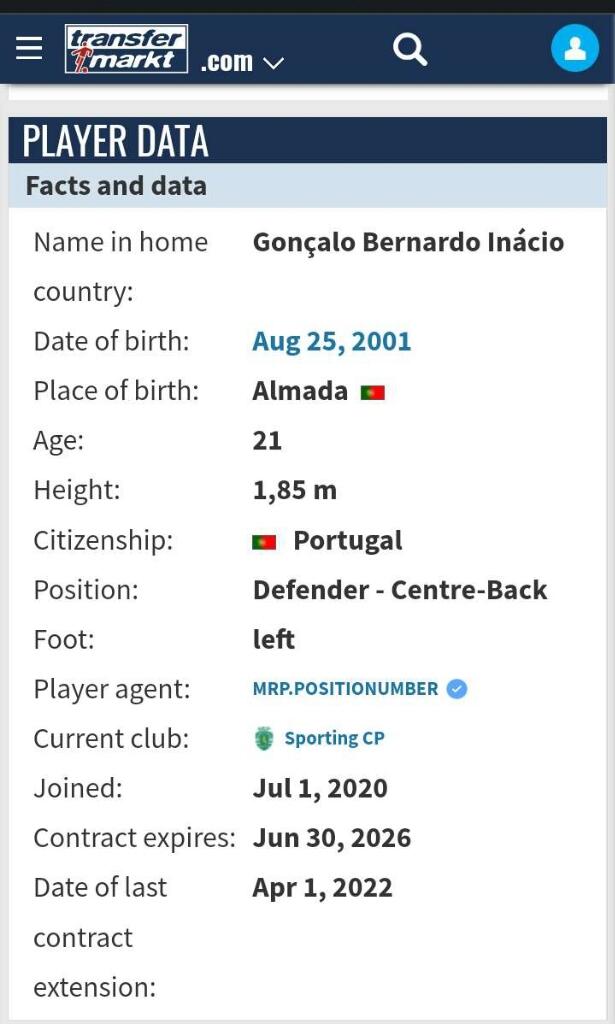Click the verified badge beside the agent
Screen dimensions: 615x1024
tap(457, 689)
